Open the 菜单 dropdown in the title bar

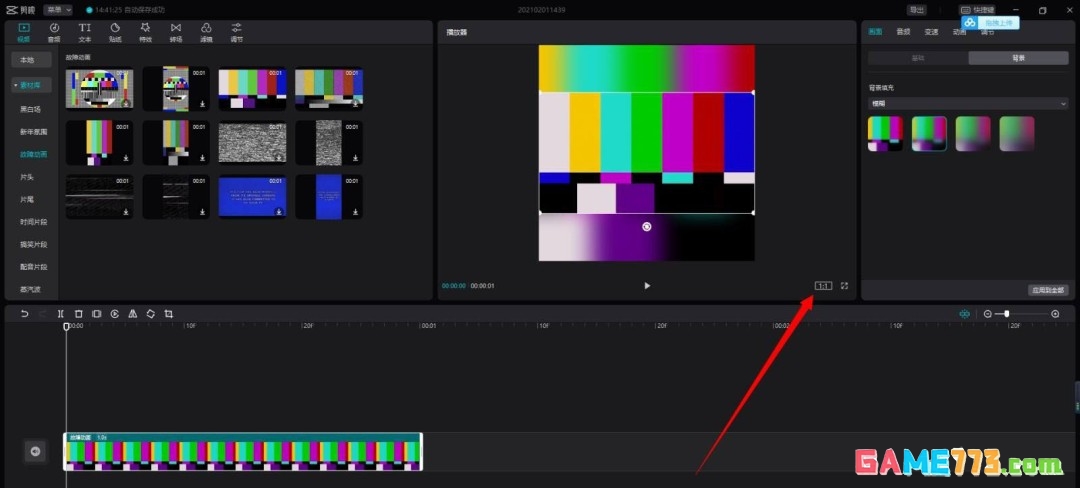[x=58, y=9]
